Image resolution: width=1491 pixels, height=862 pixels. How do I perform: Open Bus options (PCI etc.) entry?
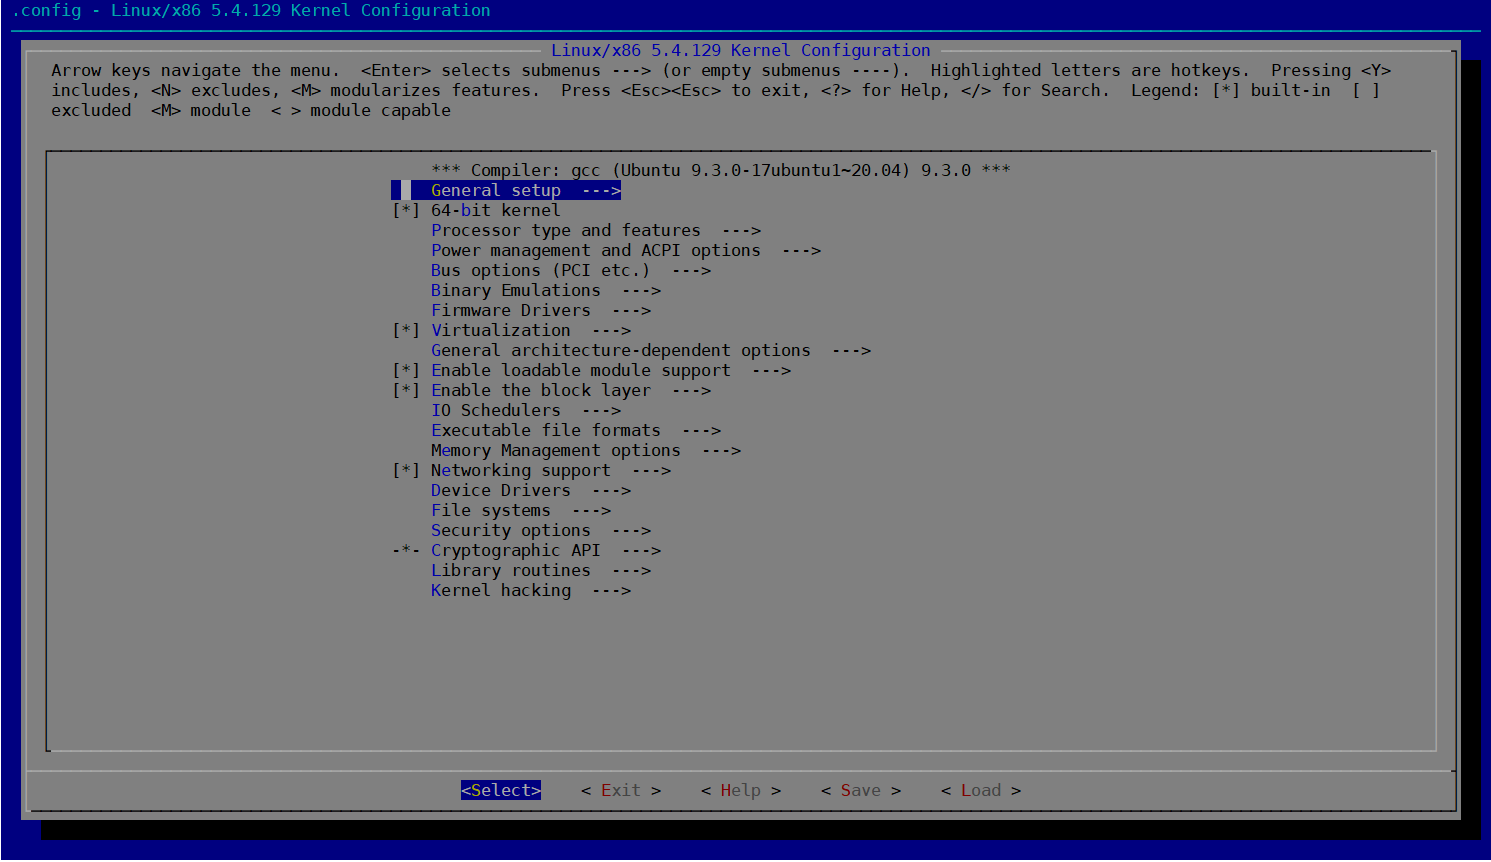click(x=540, y=270)
